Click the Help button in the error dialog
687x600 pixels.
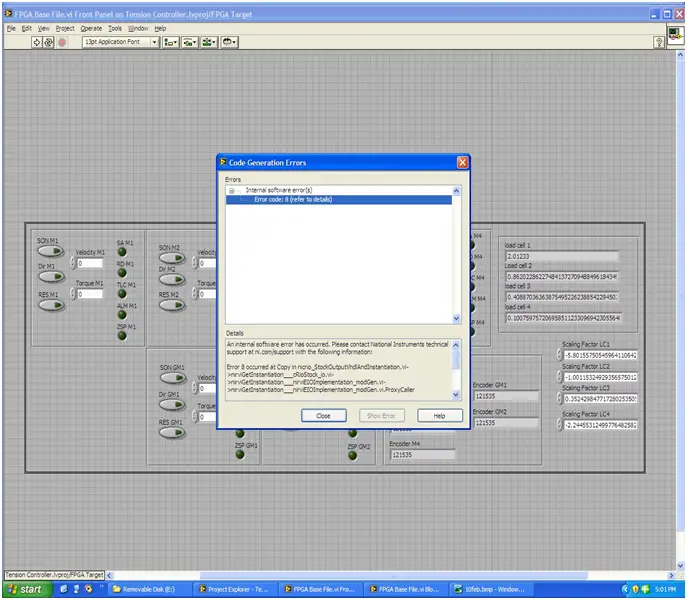pos(439,415)
